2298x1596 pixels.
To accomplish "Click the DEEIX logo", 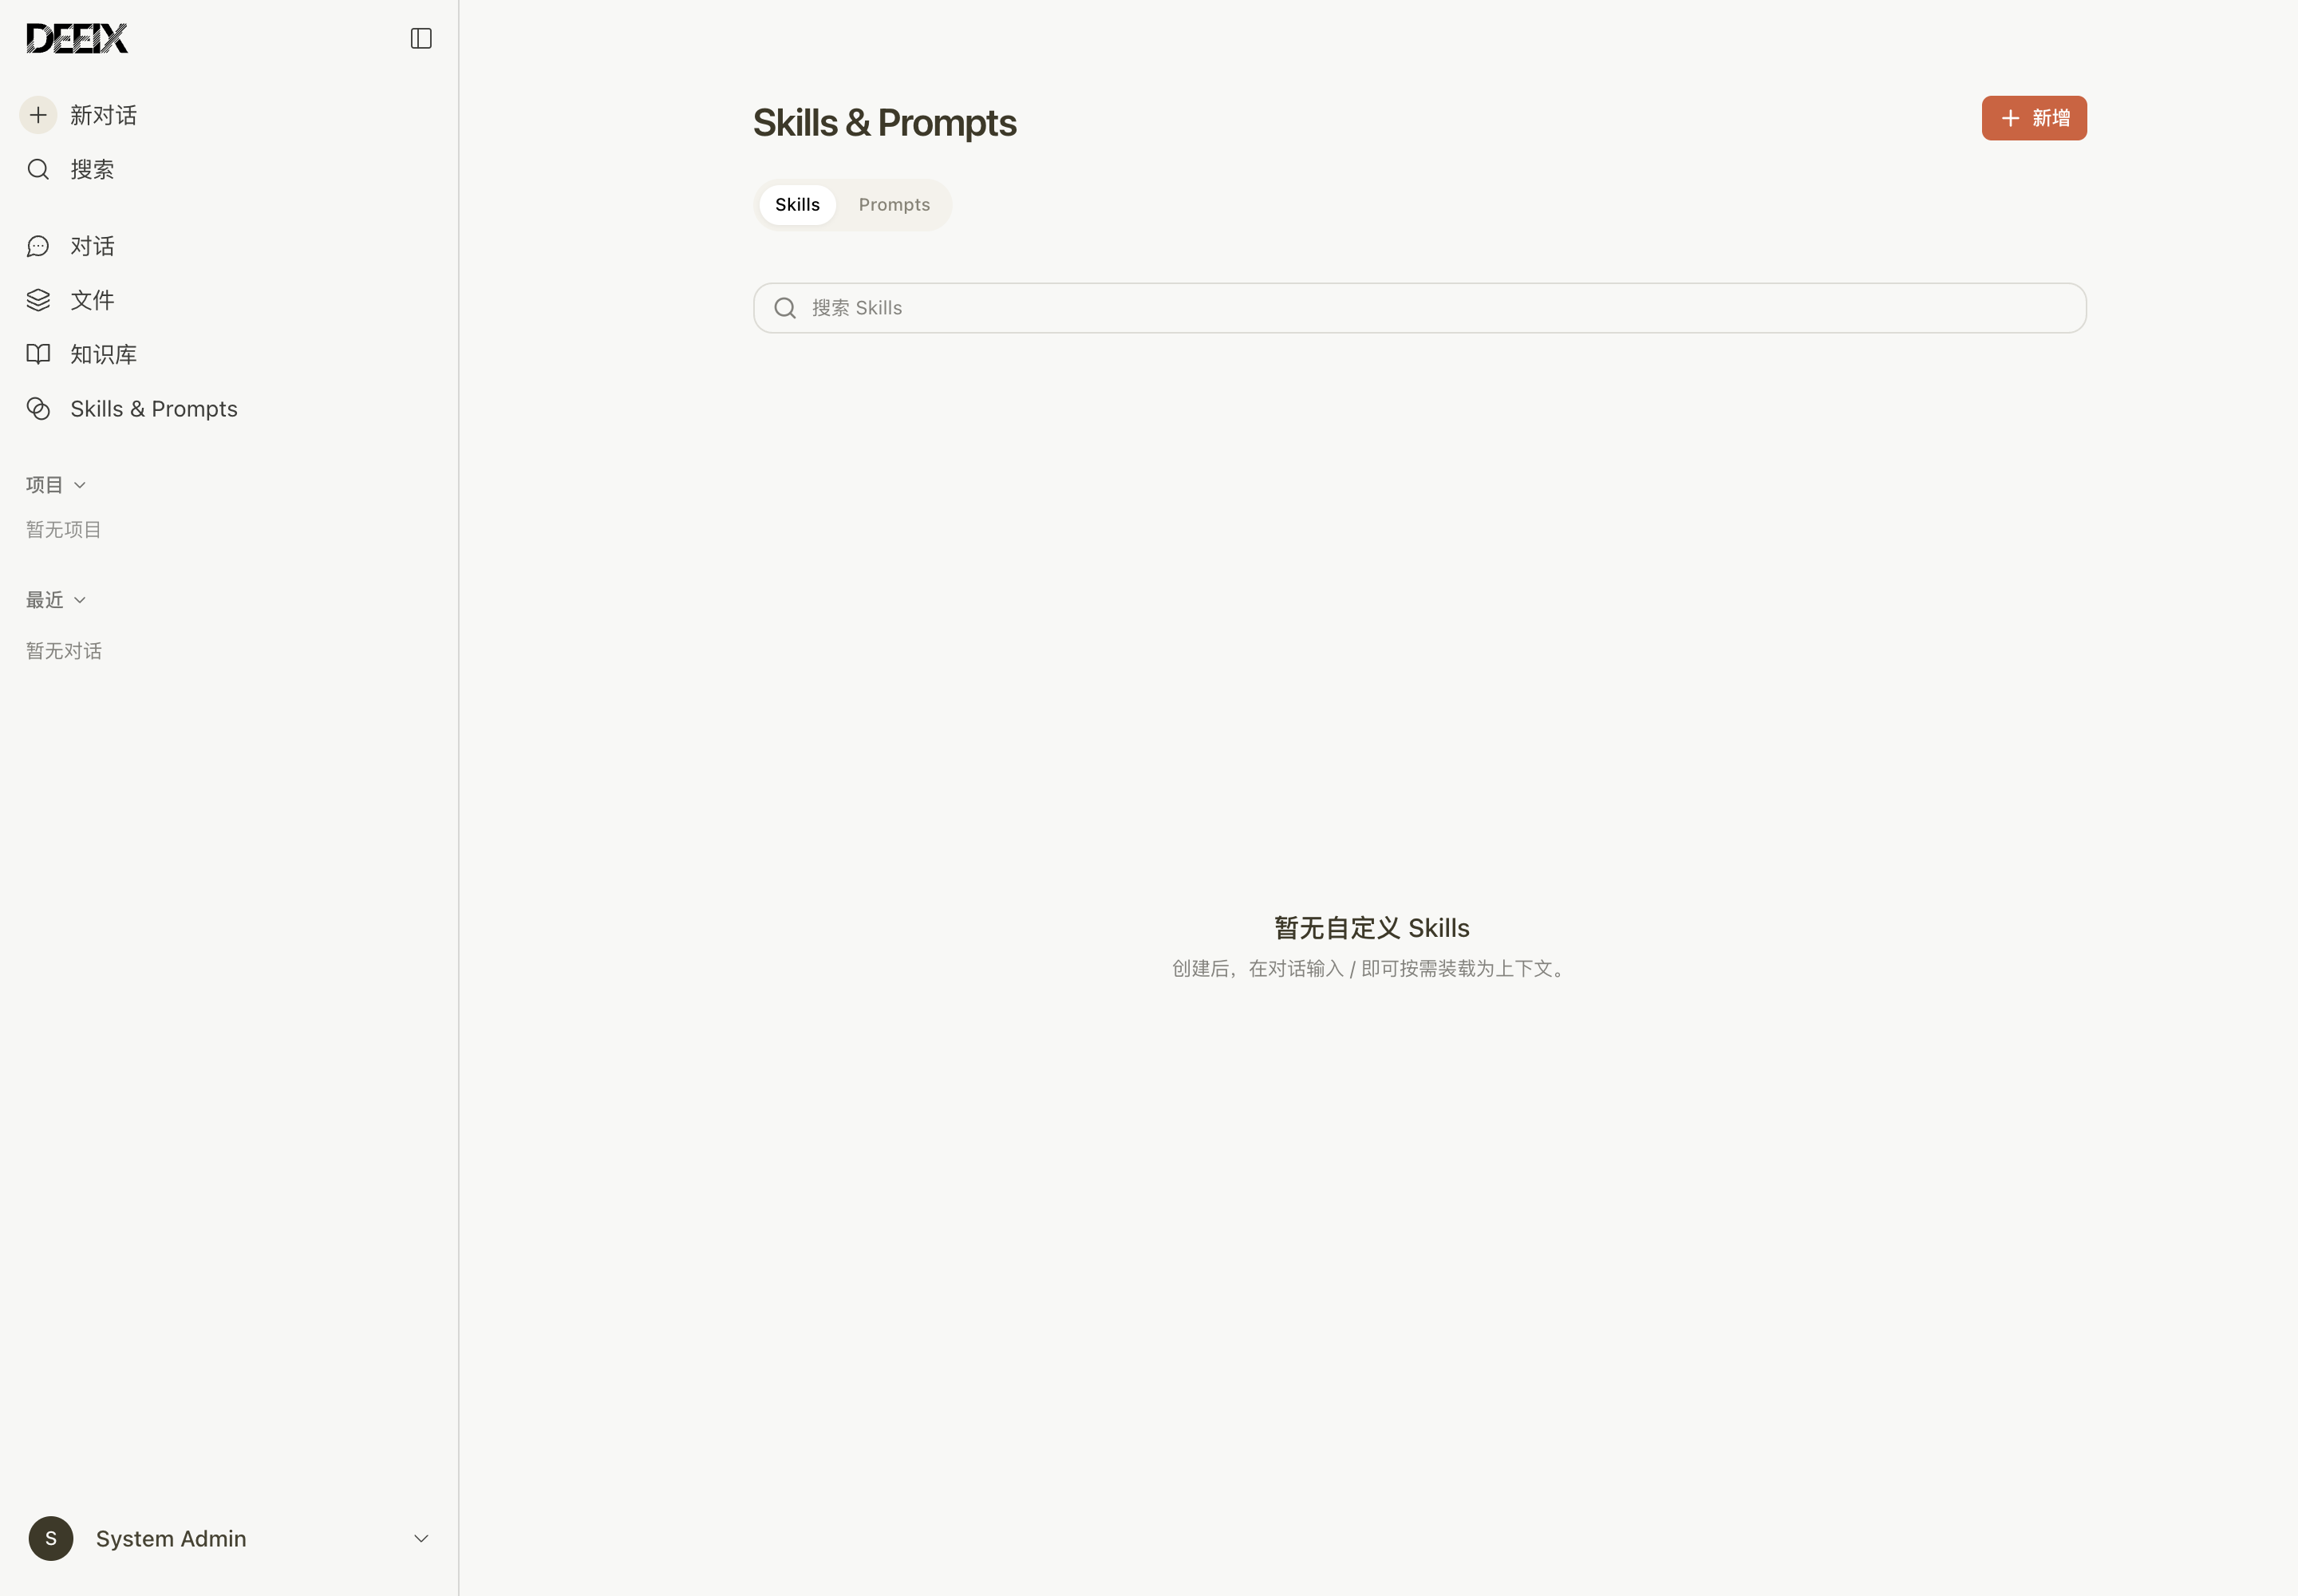I will click(x=77, y=38).
